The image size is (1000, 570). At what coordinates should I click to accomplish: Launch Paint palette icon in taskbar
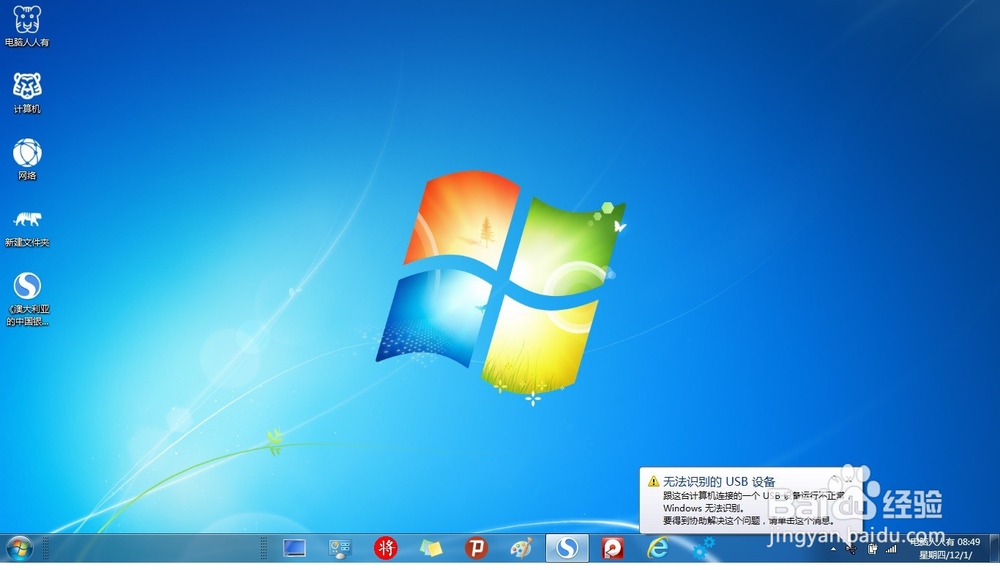point(521,548)
